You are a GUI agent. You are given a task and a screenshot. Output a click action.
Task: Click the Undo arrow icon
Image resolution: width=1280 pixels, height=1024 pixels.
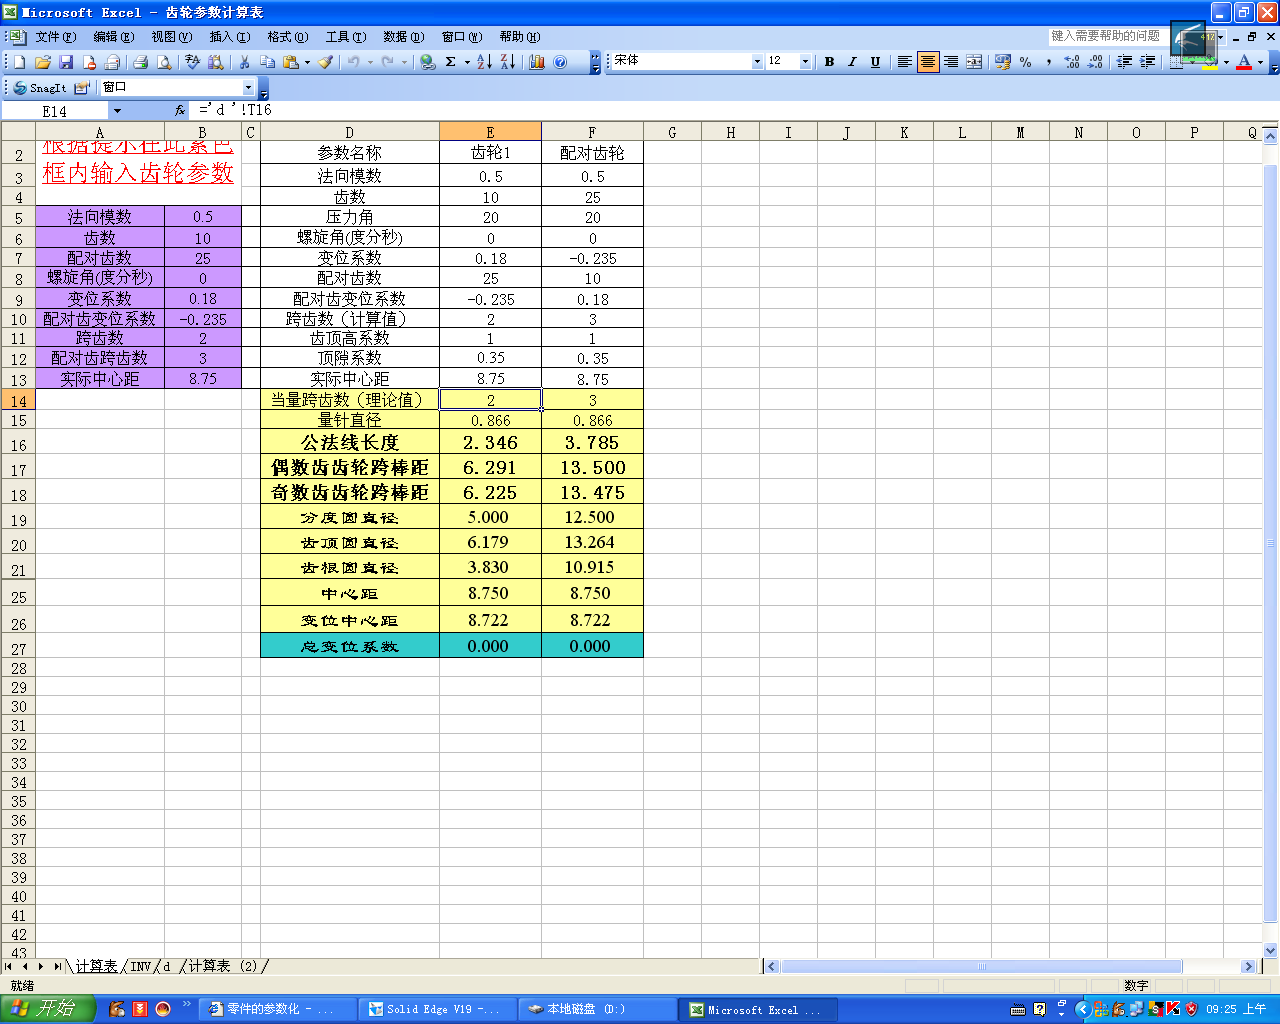(x=354, y=62)
